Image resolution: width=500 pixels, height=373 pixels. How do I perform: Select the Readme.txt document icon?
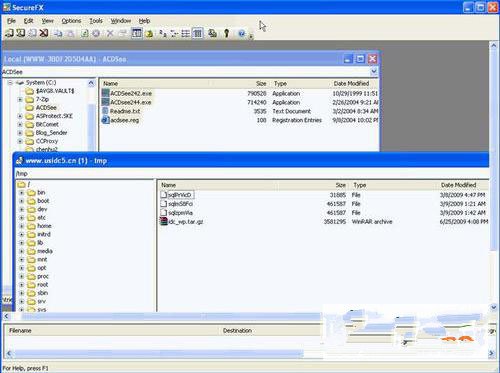106,111
